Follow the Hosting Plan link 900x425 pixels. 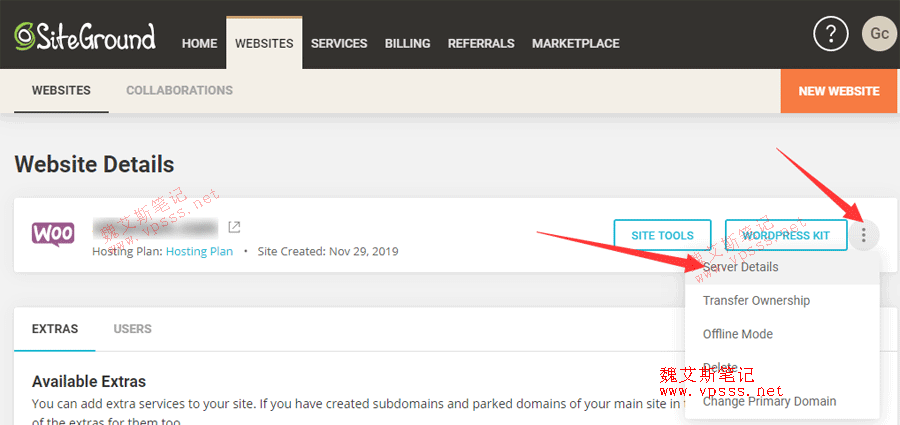[x=199, y=251]
